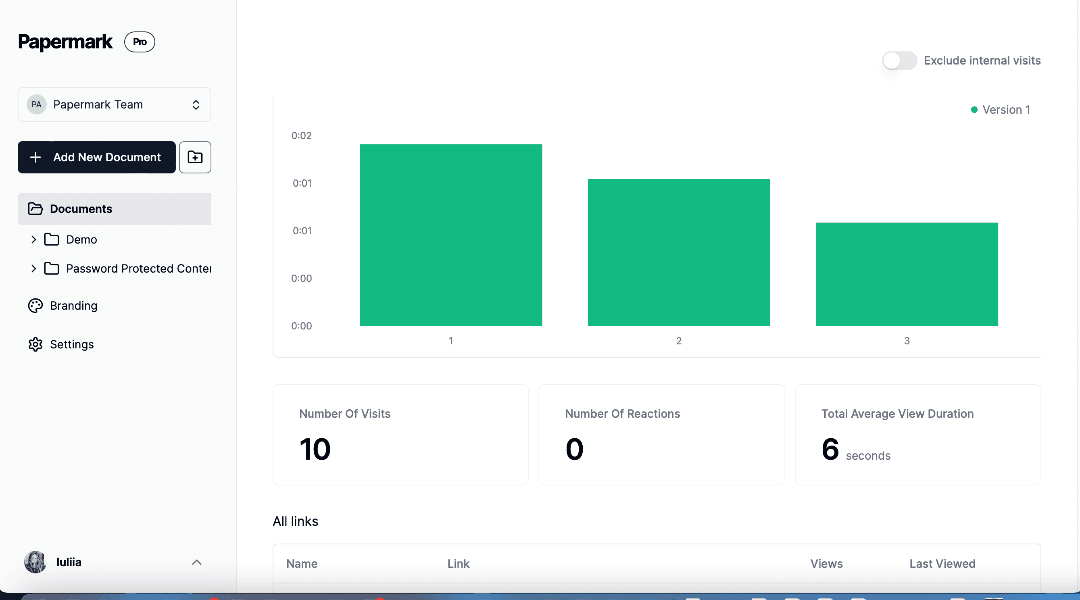Screen dimensions: 1080x600
Task: Click the Papermark logo
Action: [x=65, y=42]
